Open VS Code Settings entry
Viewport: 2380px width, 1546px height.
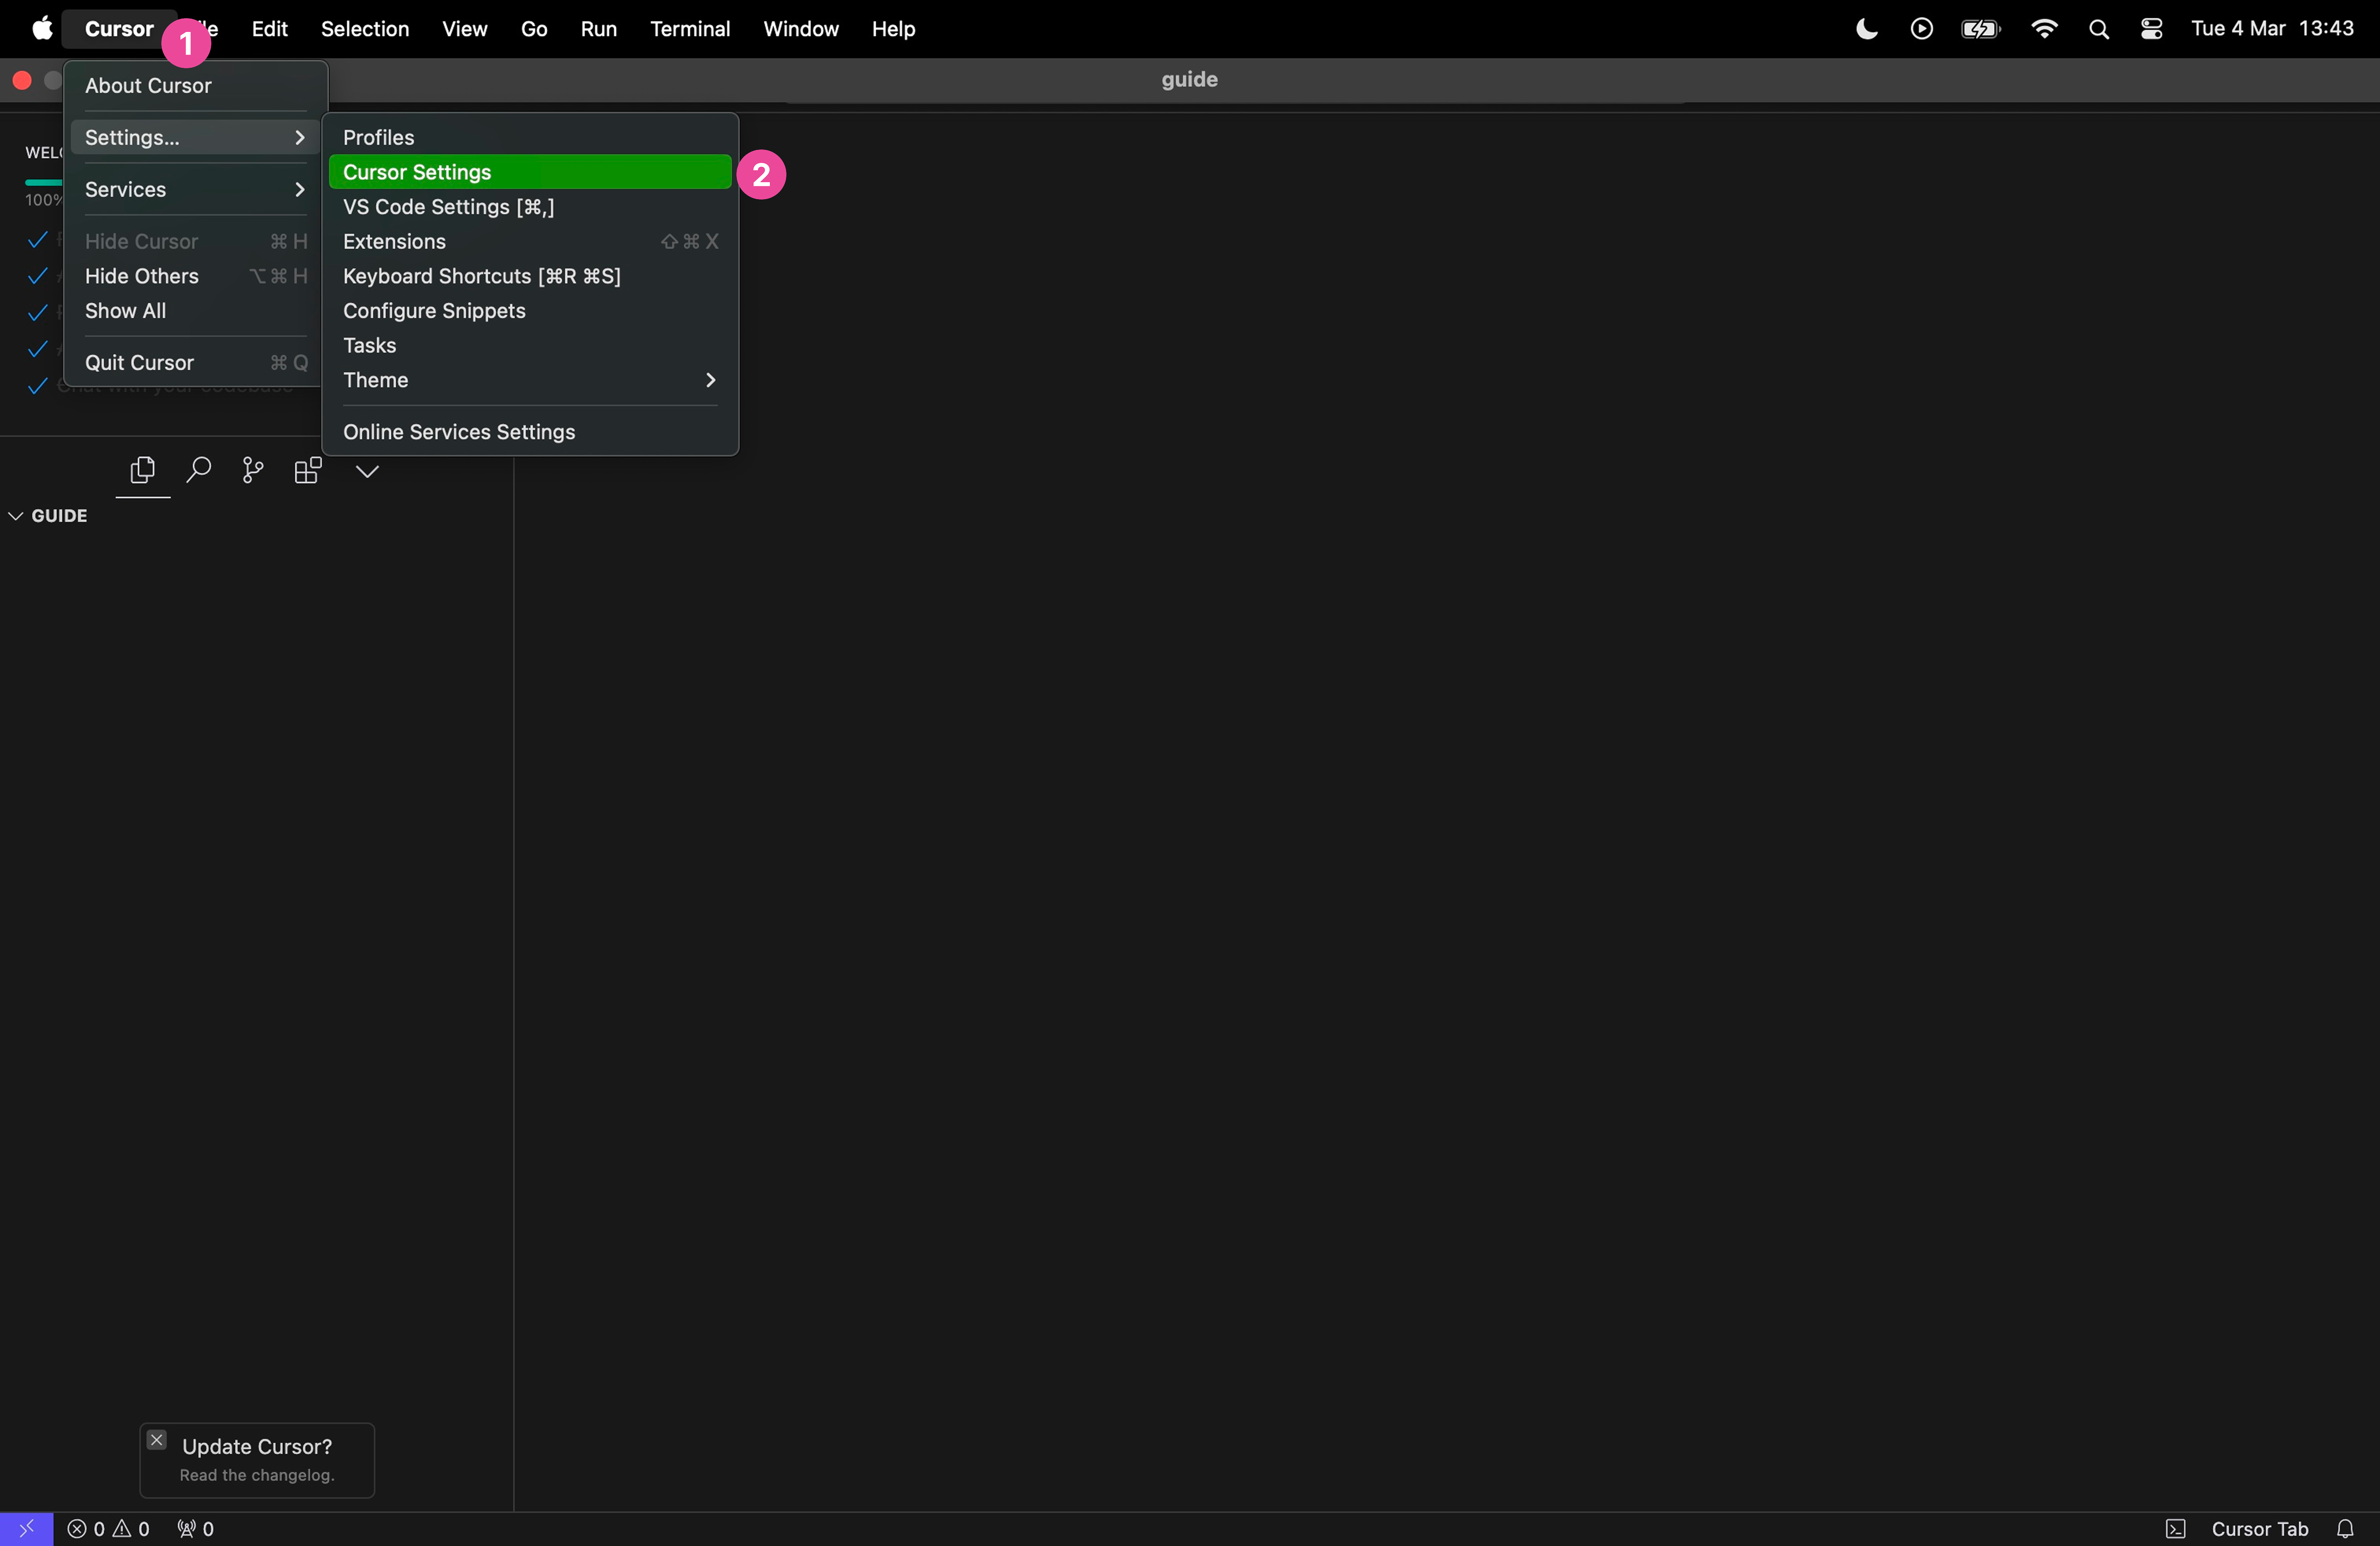530,207
